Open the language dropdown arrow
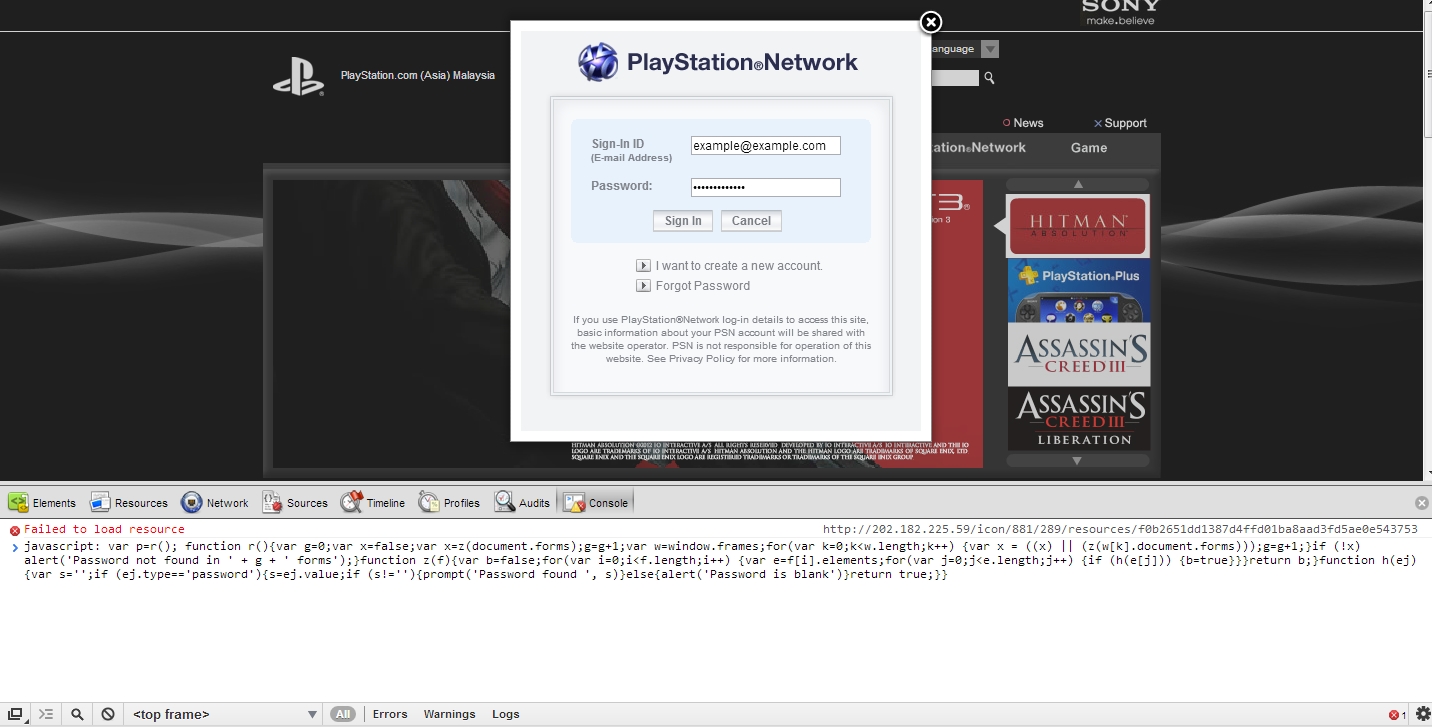Viewport: 1432px width, 727px height. click(x=990, y=49)
